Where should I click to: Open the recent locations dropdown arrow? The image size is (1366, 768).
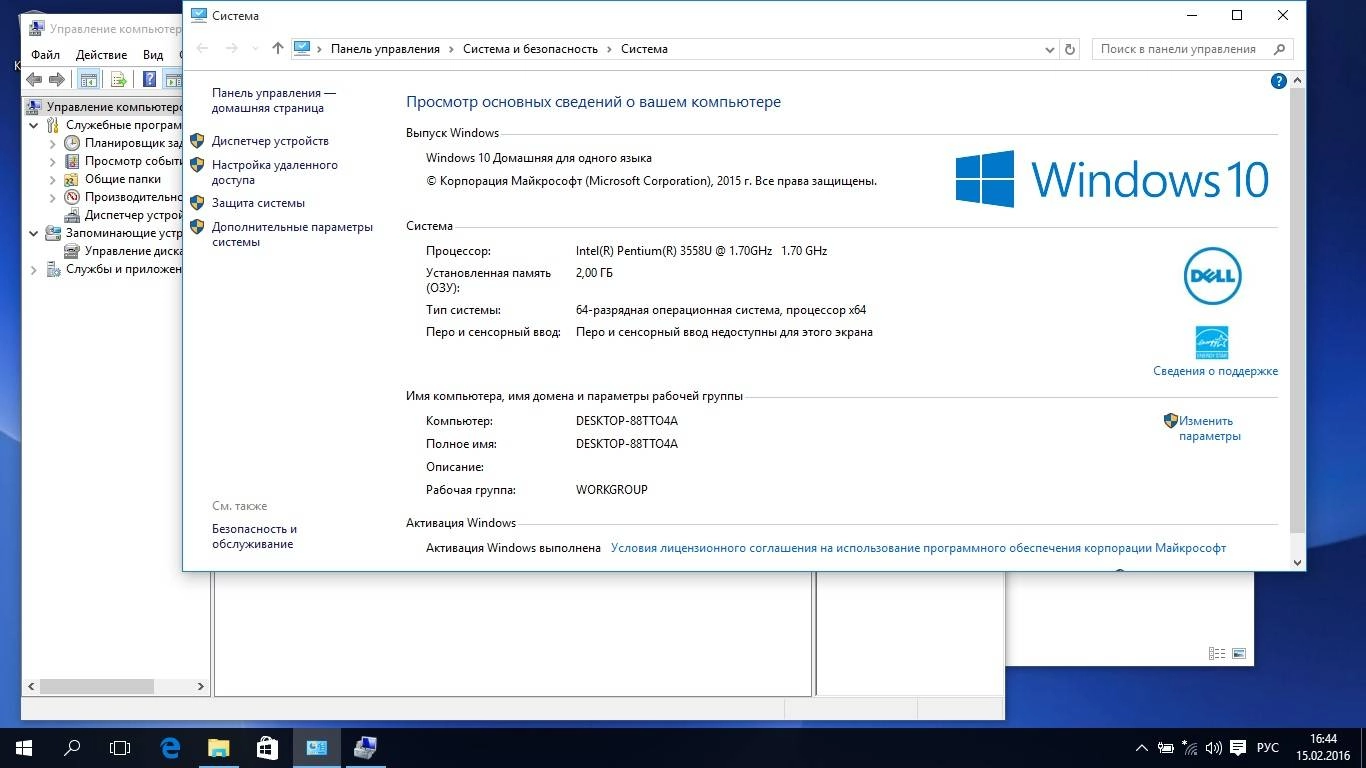(x=255, y=49)
